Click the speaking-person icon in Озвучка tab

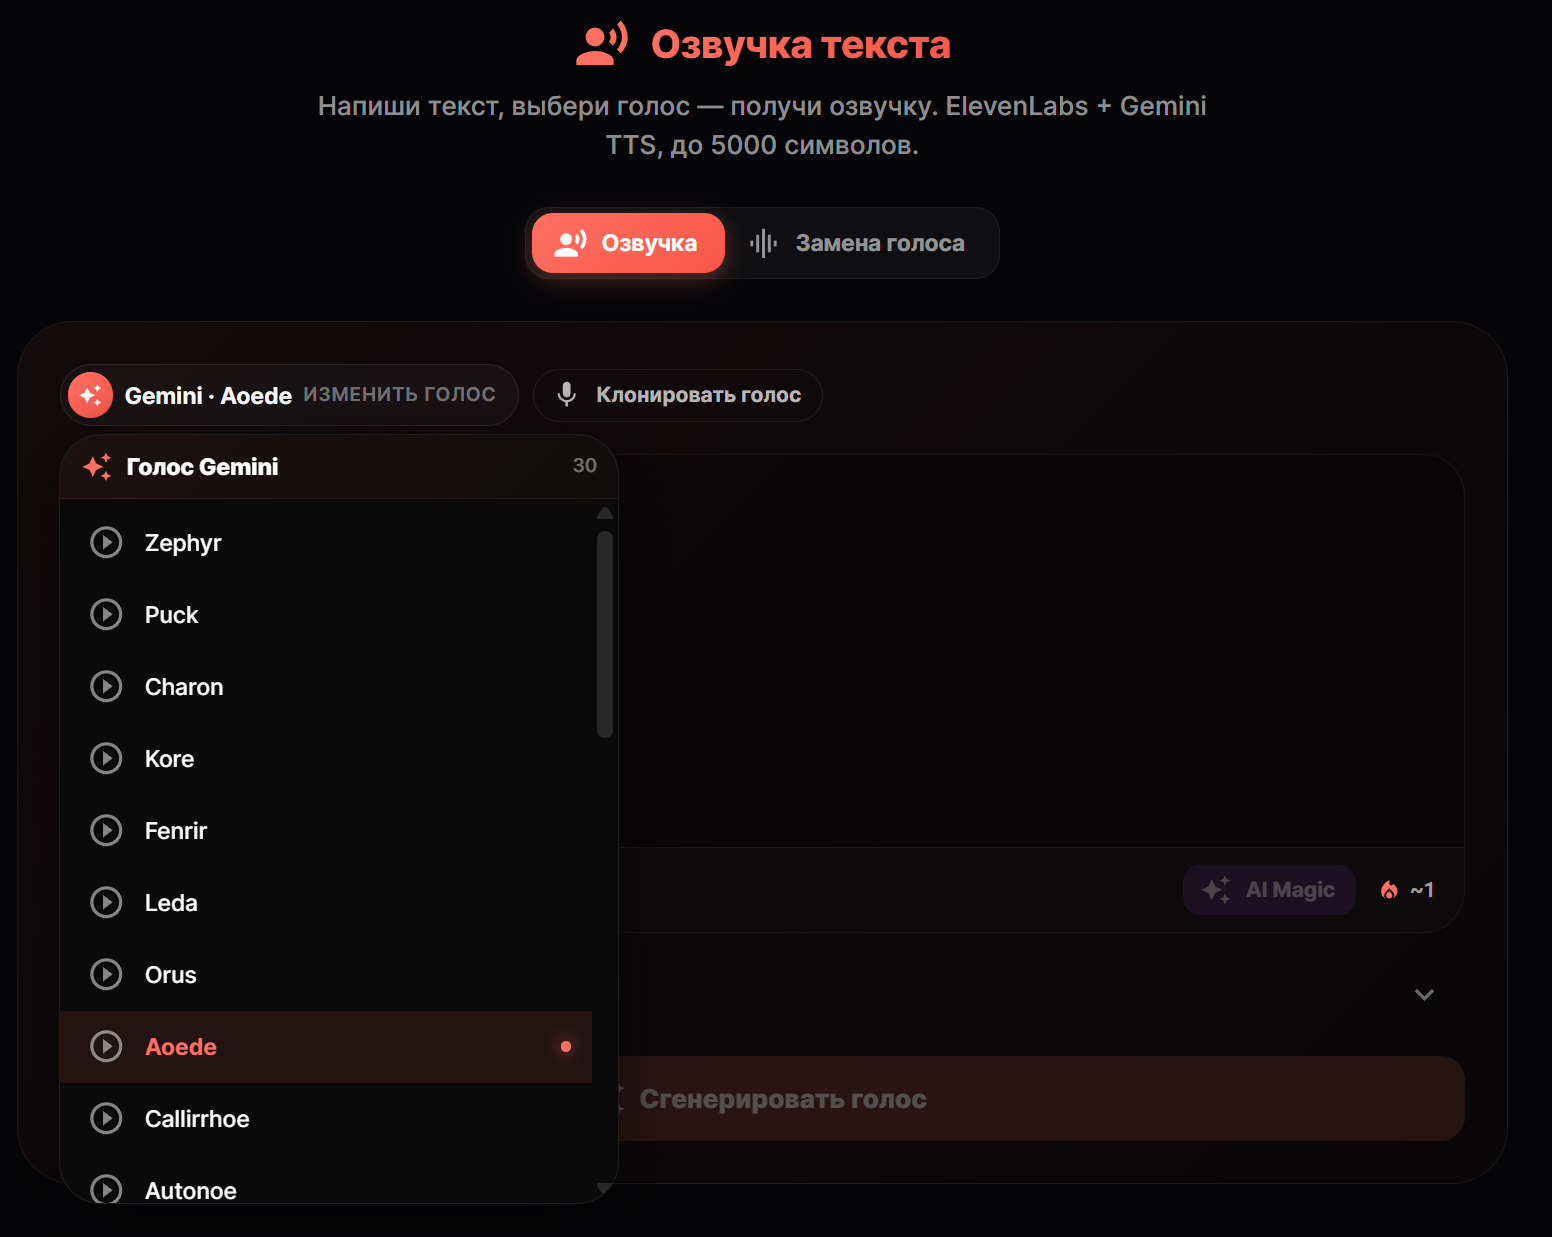571,243
